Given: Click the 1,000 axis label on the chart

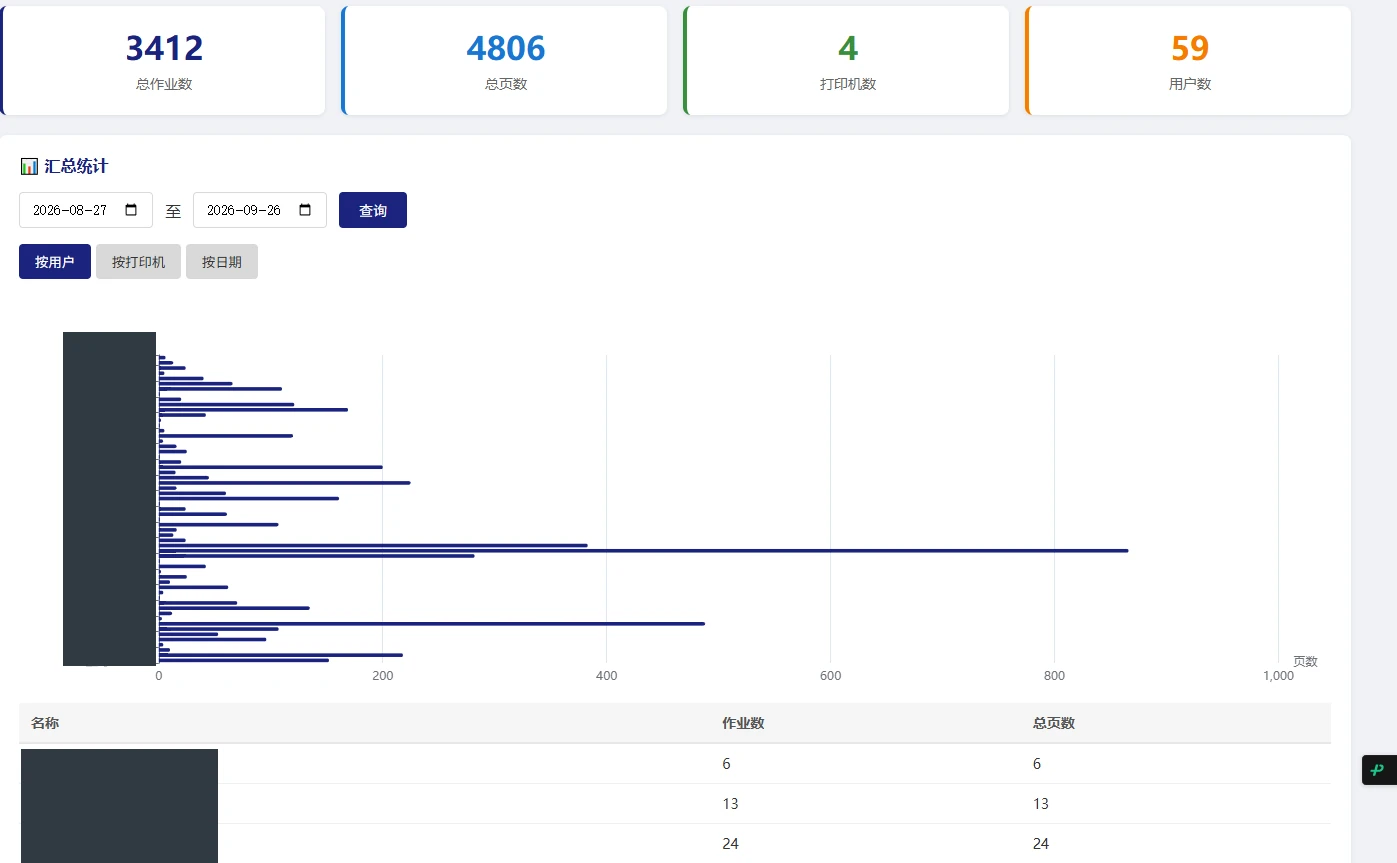Looking at the screenshot, I should (x=1278, y=676).
